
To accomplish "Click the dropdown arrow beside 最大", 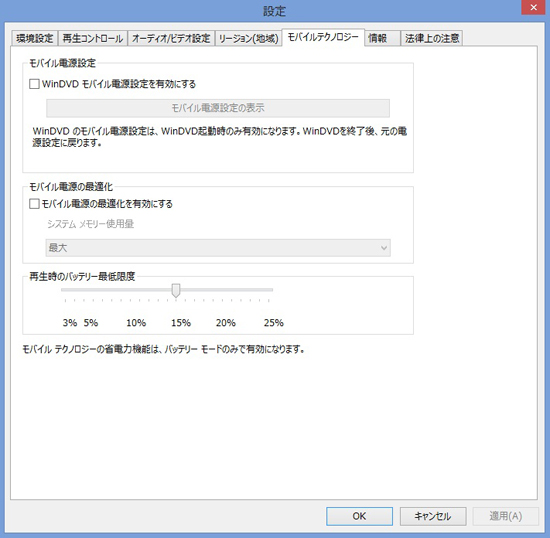I will tap(384, 248).
